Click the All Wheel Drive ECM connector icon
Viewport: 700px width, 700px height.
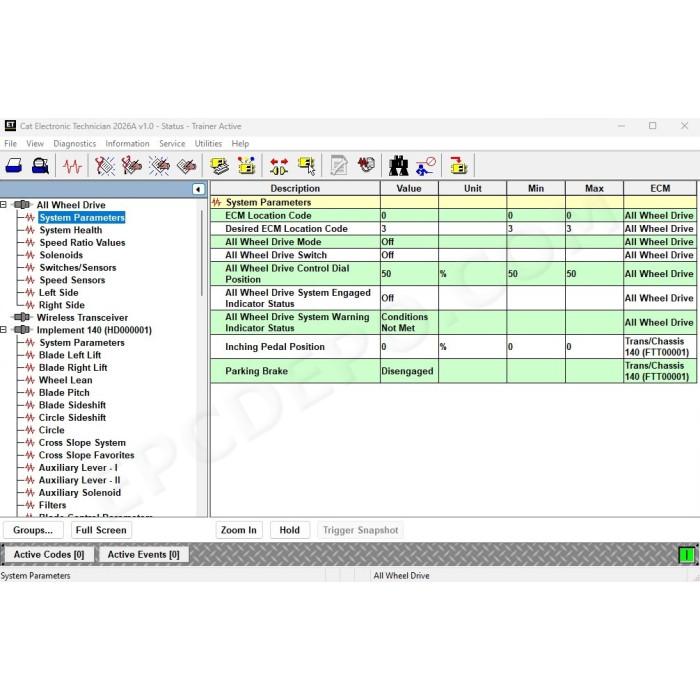point(21,204)
